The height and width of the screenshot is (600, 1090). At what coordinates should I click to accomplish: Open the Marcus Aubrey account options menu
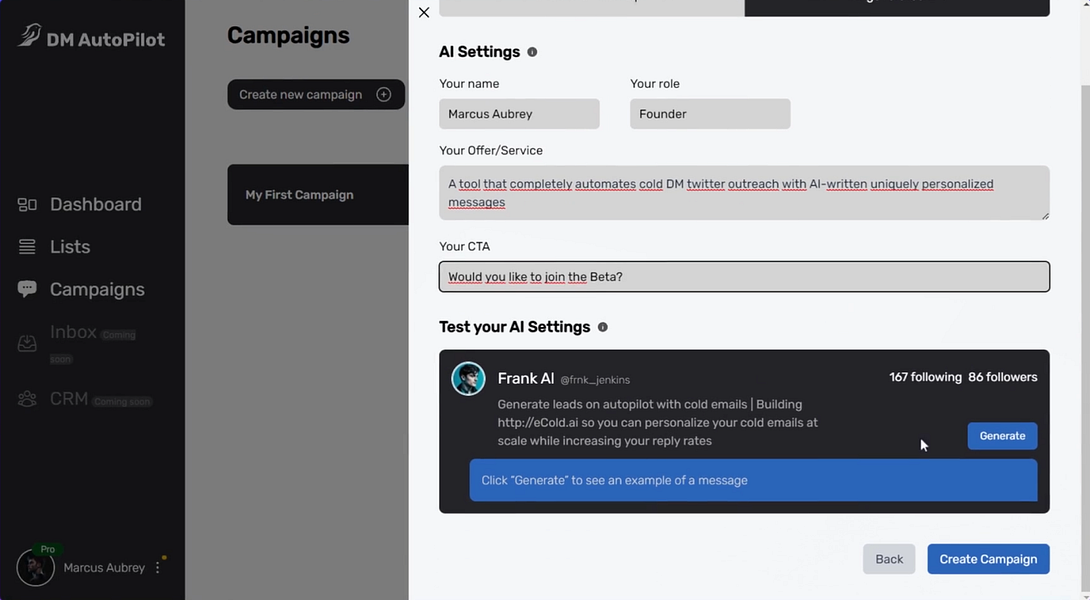pos(158,567)
